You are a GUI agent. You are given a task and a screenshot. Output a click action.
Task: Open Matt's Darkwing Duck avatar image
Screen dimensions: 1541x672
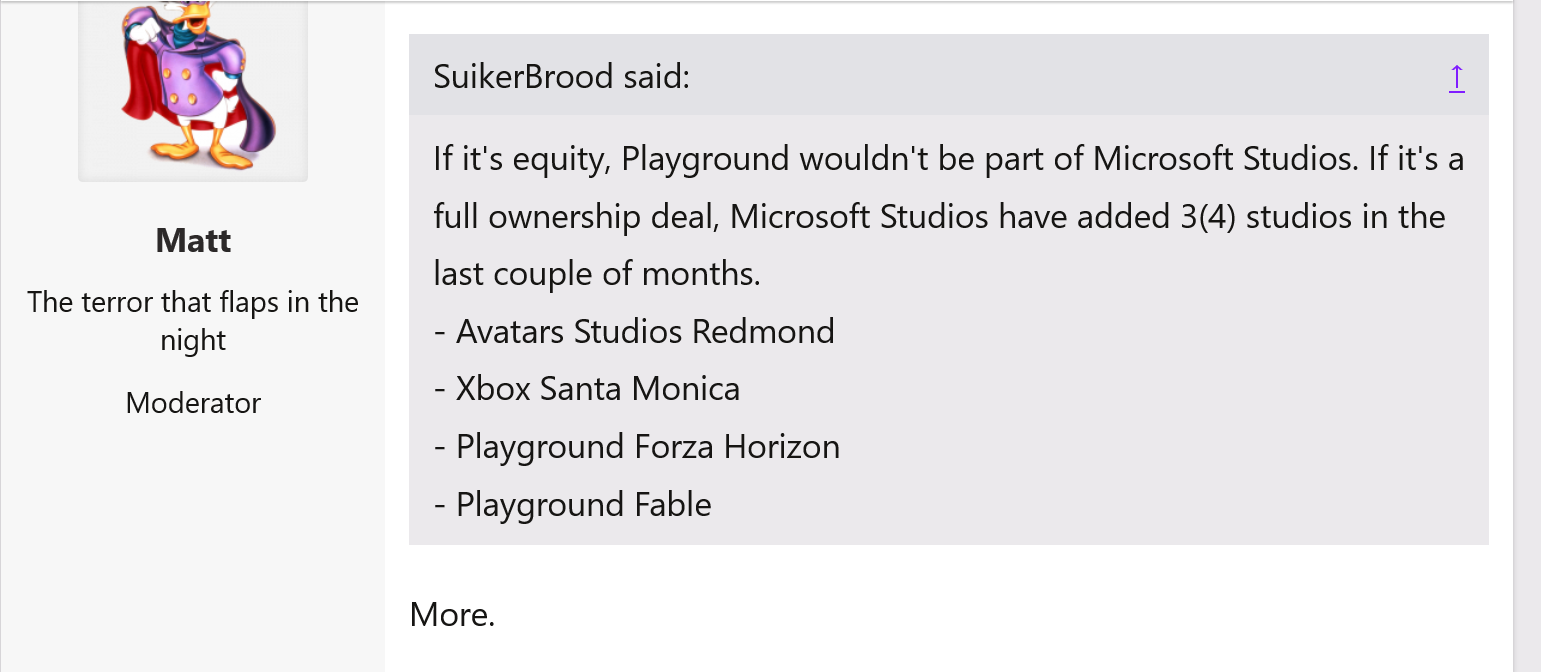193,90
